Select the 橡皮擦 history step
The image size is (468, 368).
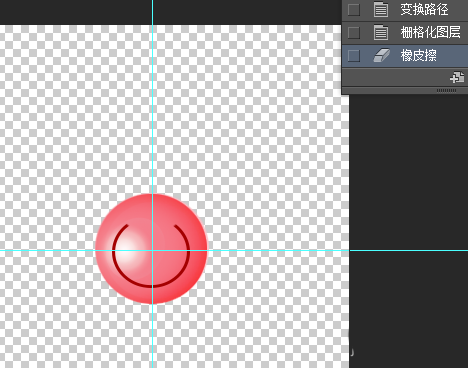point(405,55)
